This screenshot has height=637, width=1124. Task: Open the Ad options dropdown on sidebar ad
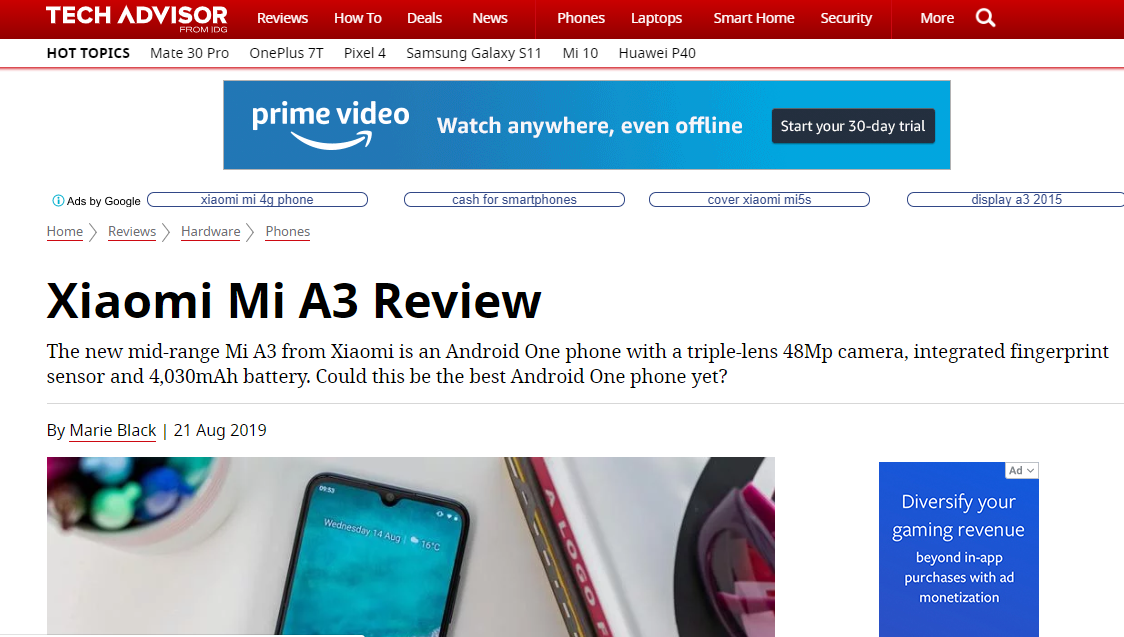click(1021, 471)
